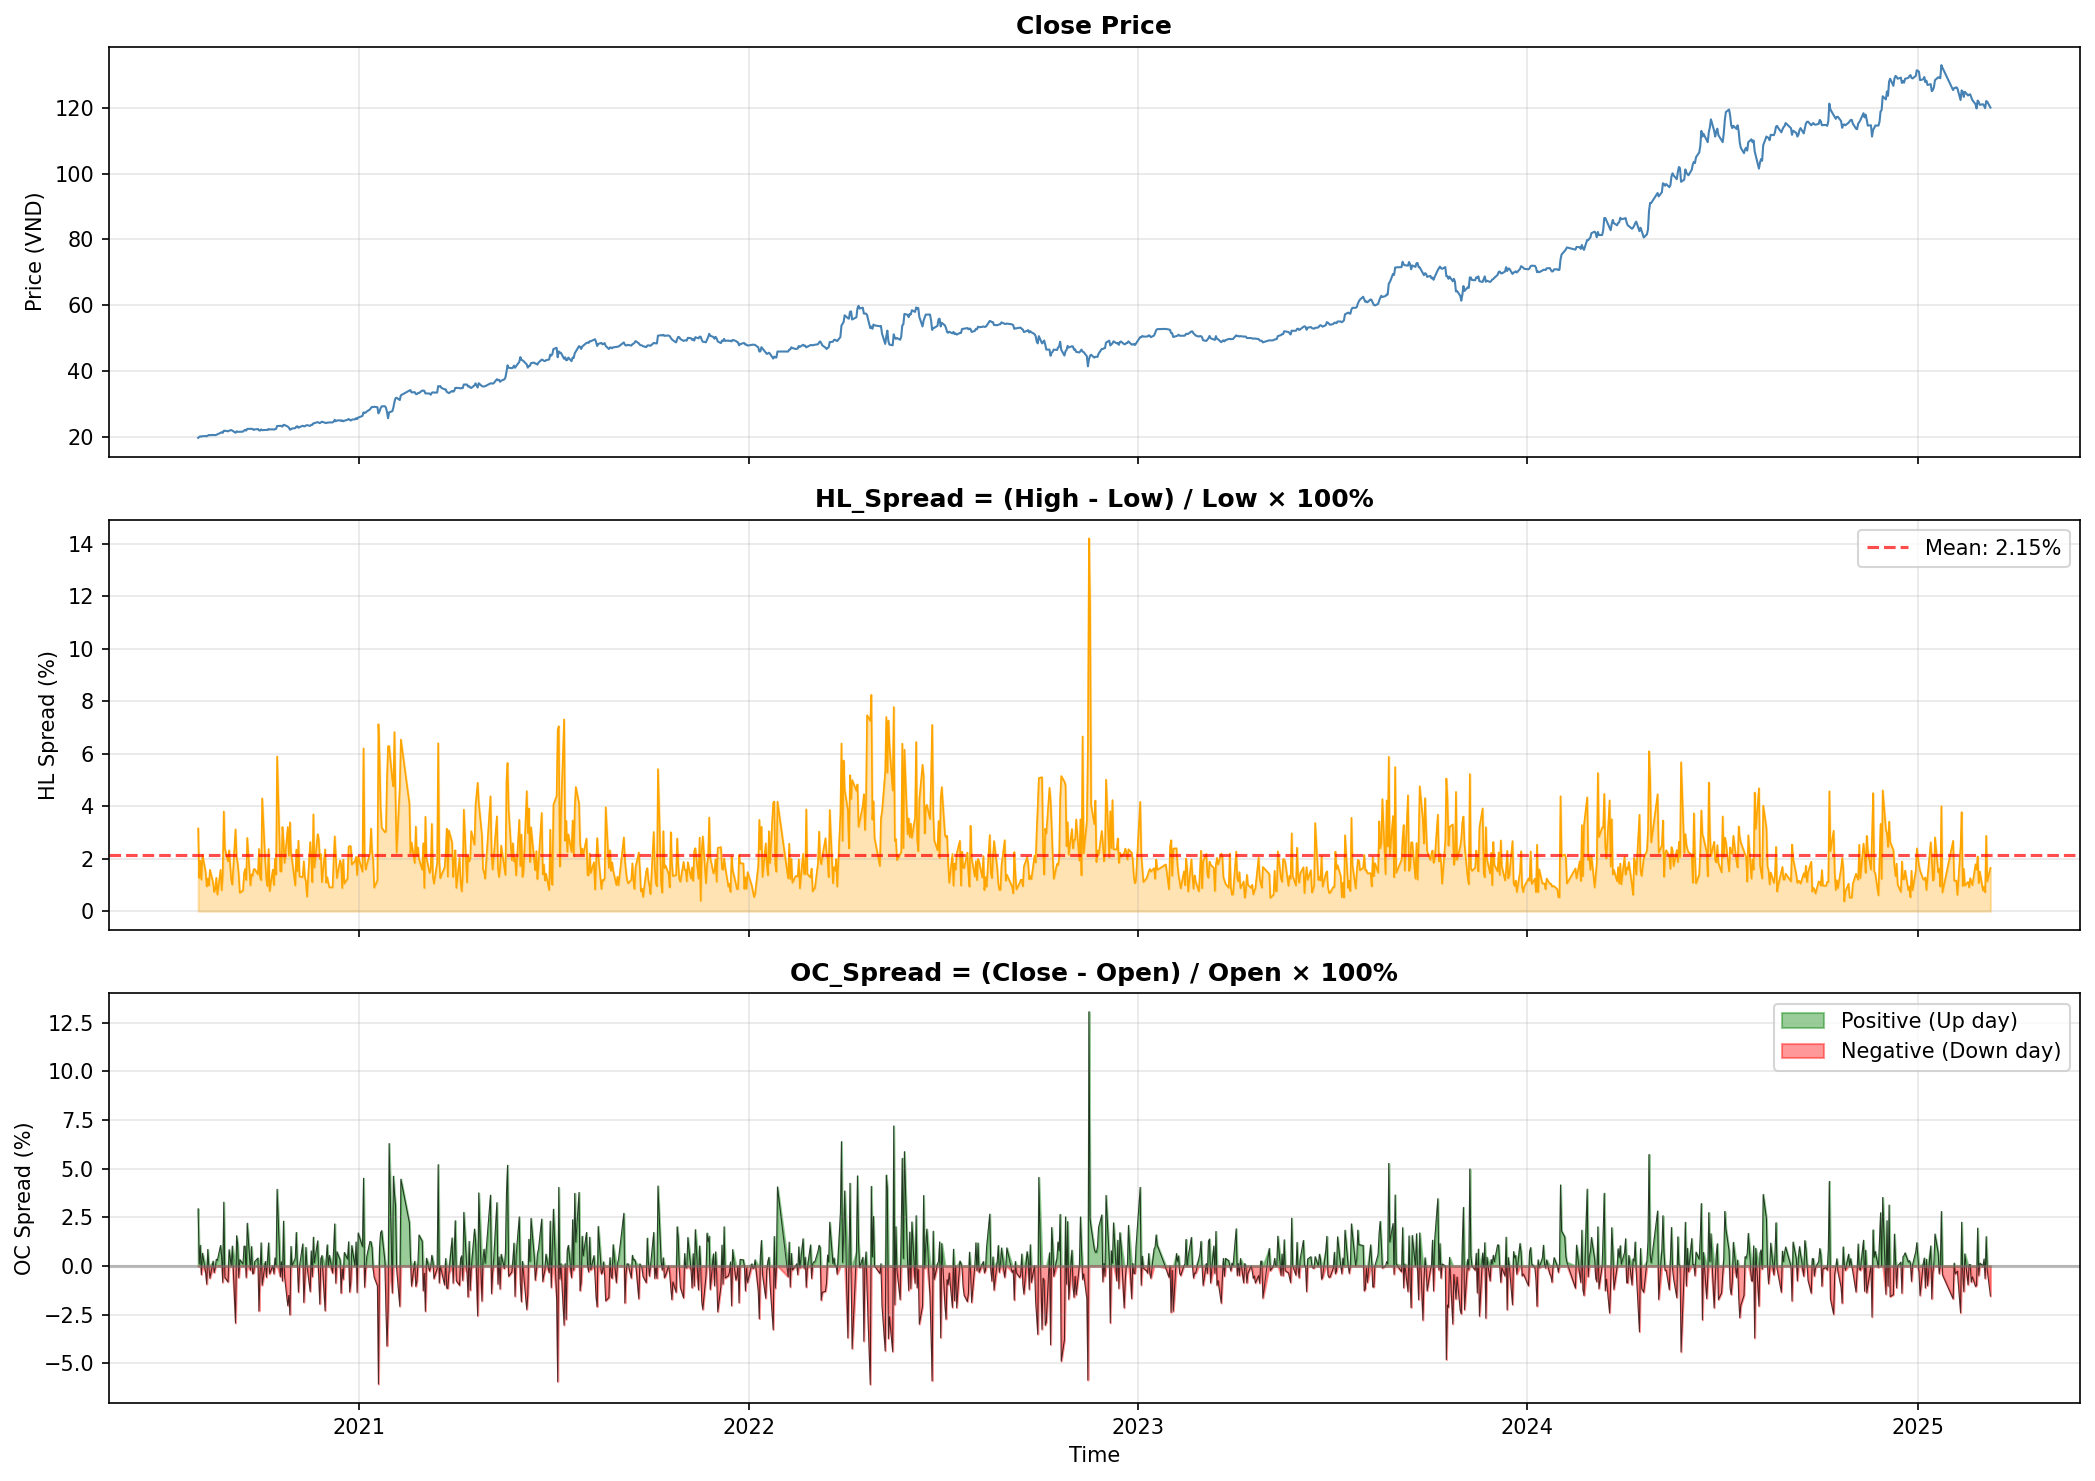Image resolution: width=2095 pixels, height=1481 pixels.
Task: Click the 14% peak in HL Spread
Action: pos(1089,545)
